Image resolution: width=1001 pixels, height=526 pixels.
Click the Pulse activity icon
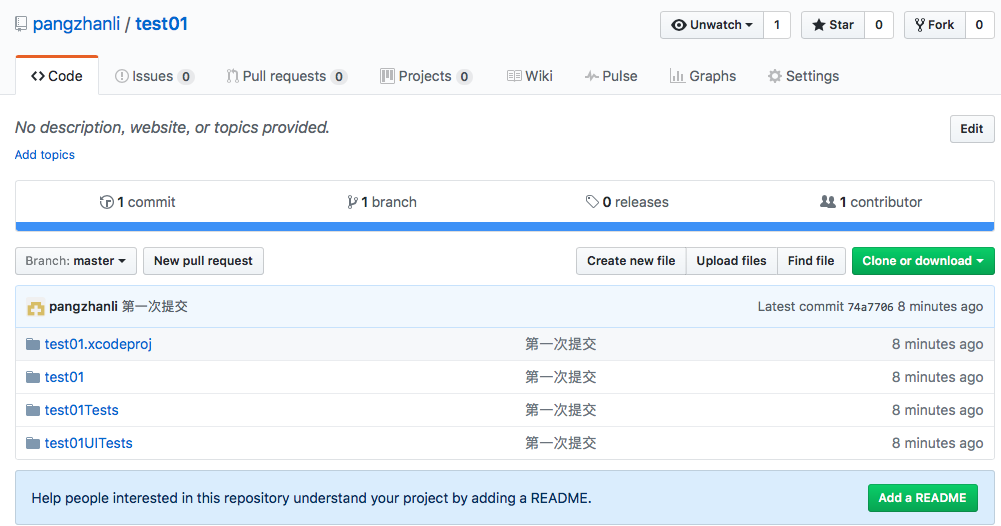click(592, 76)
